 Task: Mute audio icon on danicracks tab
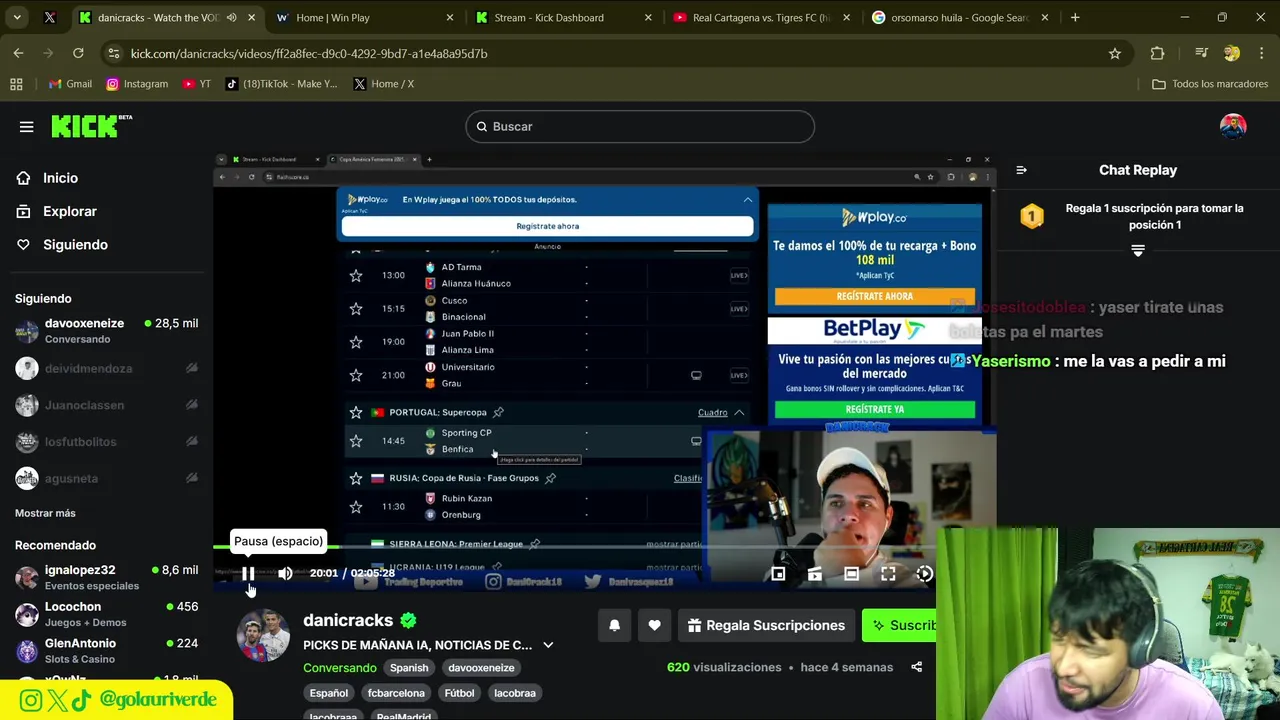tap(232, 17)
